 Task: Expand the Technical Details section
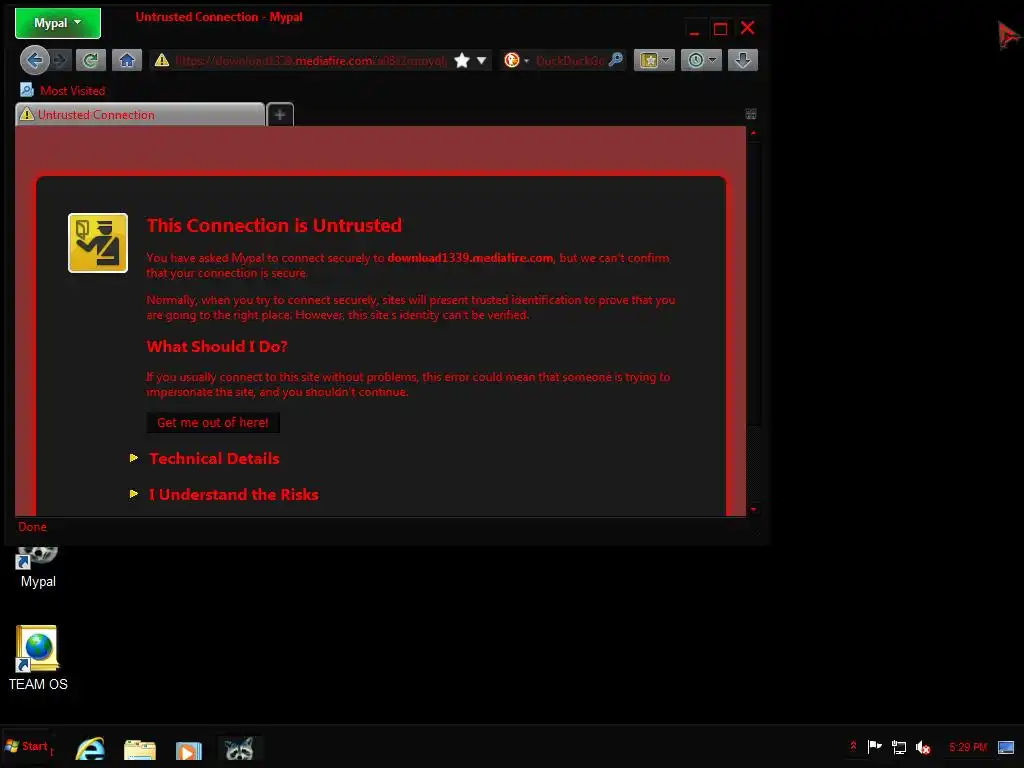(214, 458)
